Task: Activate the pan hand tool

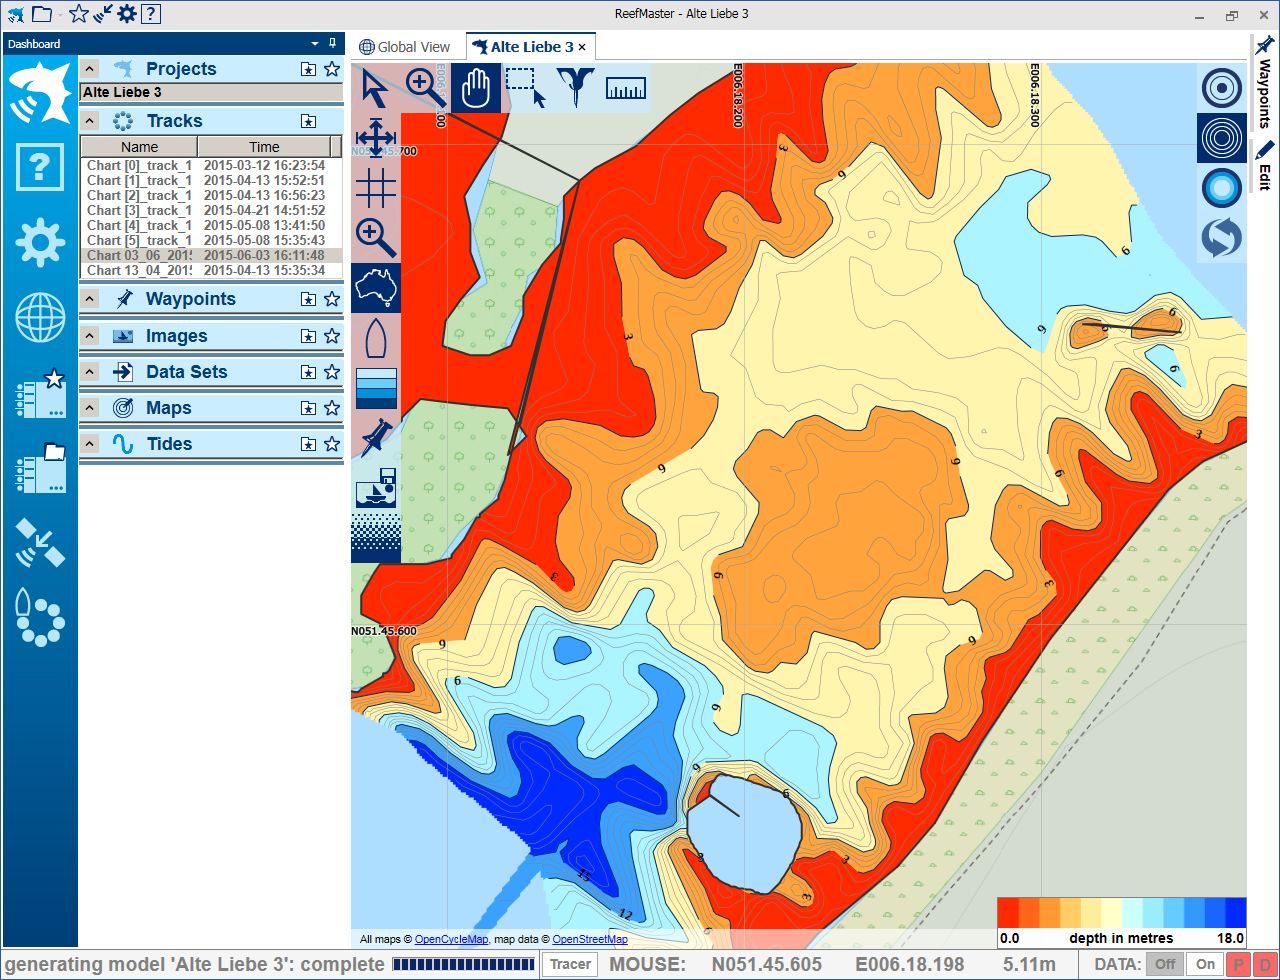Action: click(476, 88)
